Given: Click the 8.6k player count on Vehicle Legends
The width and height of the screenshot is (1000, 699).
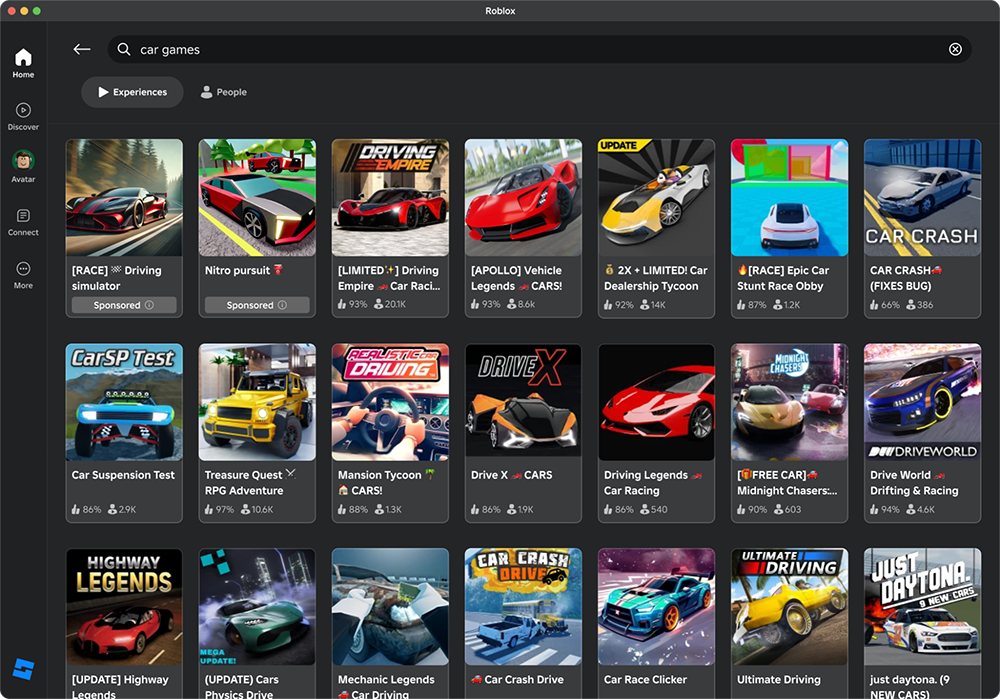Looking at the screenshot, I should [521, 305].
